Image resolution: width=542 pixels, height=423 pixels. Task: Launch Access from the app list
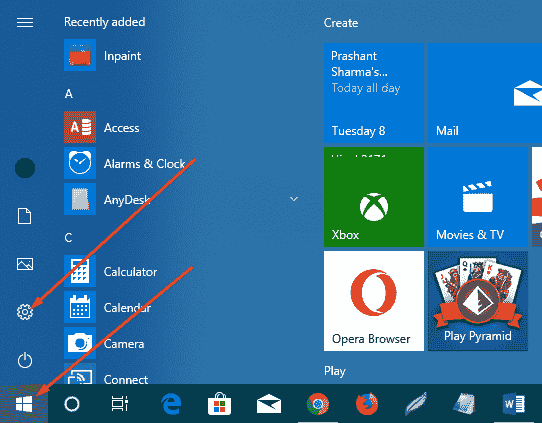pyautogui.click(x=80, y=127)
